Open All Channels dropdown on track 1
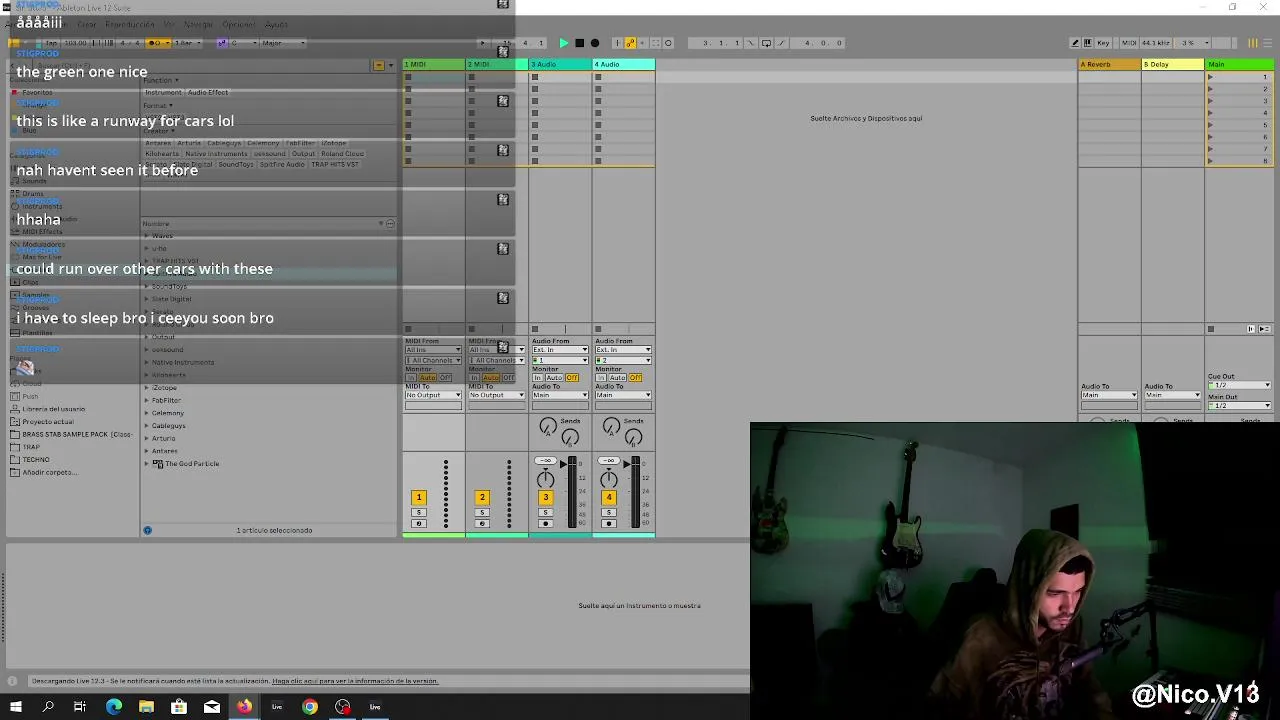1280x720 pixels. [x=433, y=360]
